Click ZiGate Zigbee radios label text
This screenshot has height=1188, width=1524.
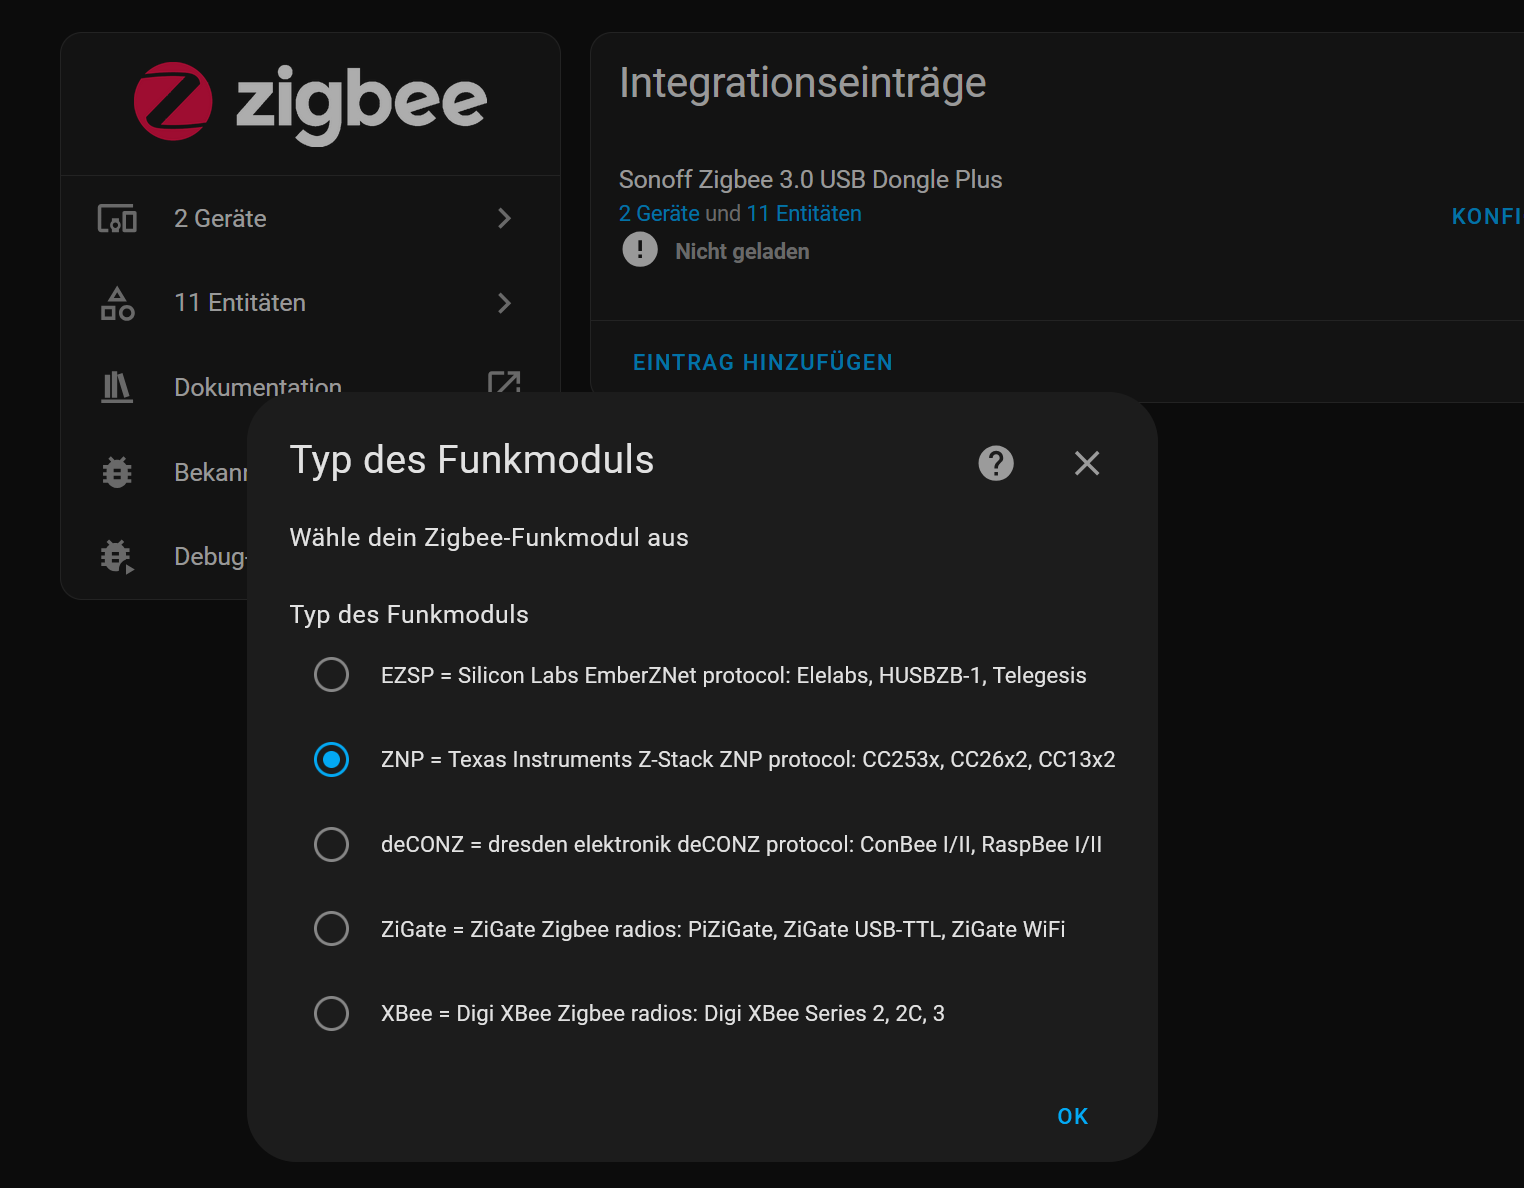723,929
